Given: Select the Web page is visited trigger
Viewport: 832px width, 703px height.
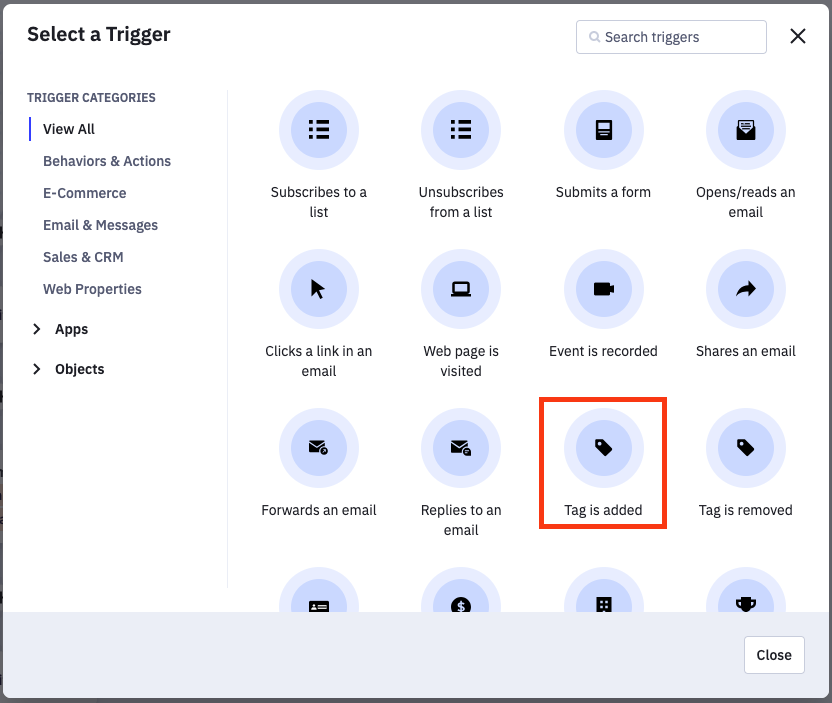Looking at the screenshot, I should click(x=461, y=289).
